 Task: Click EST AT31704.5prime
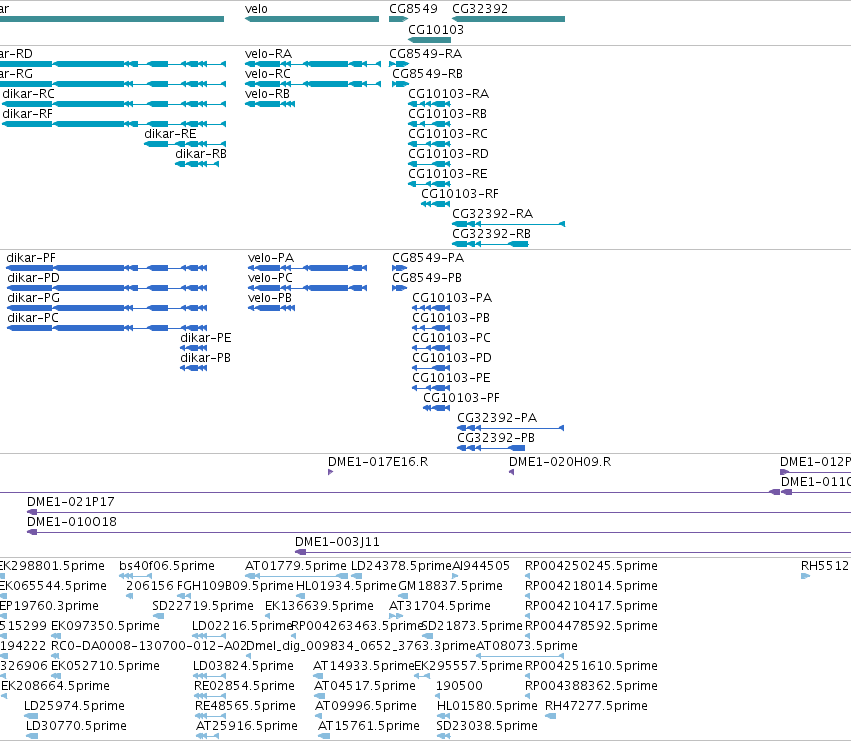[396, 616]
